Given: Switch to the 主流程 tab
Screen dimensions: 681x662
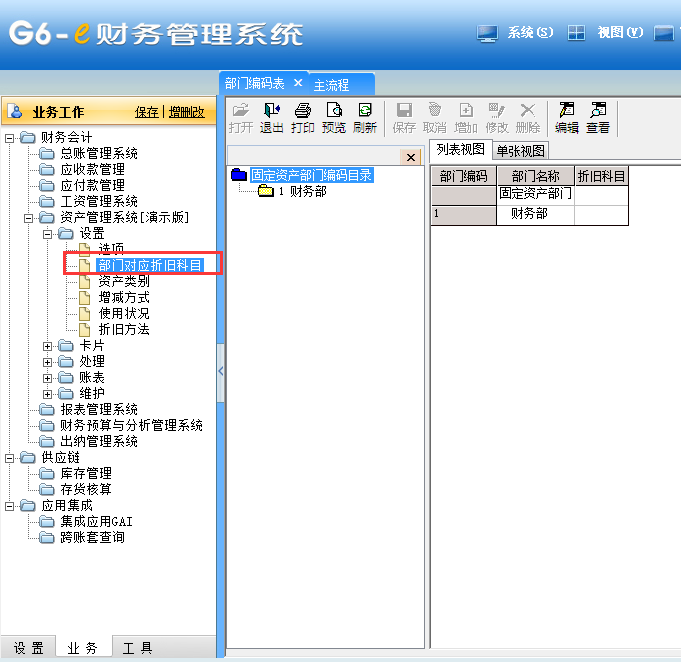Looking at the screenshot, I should point(332,85).
